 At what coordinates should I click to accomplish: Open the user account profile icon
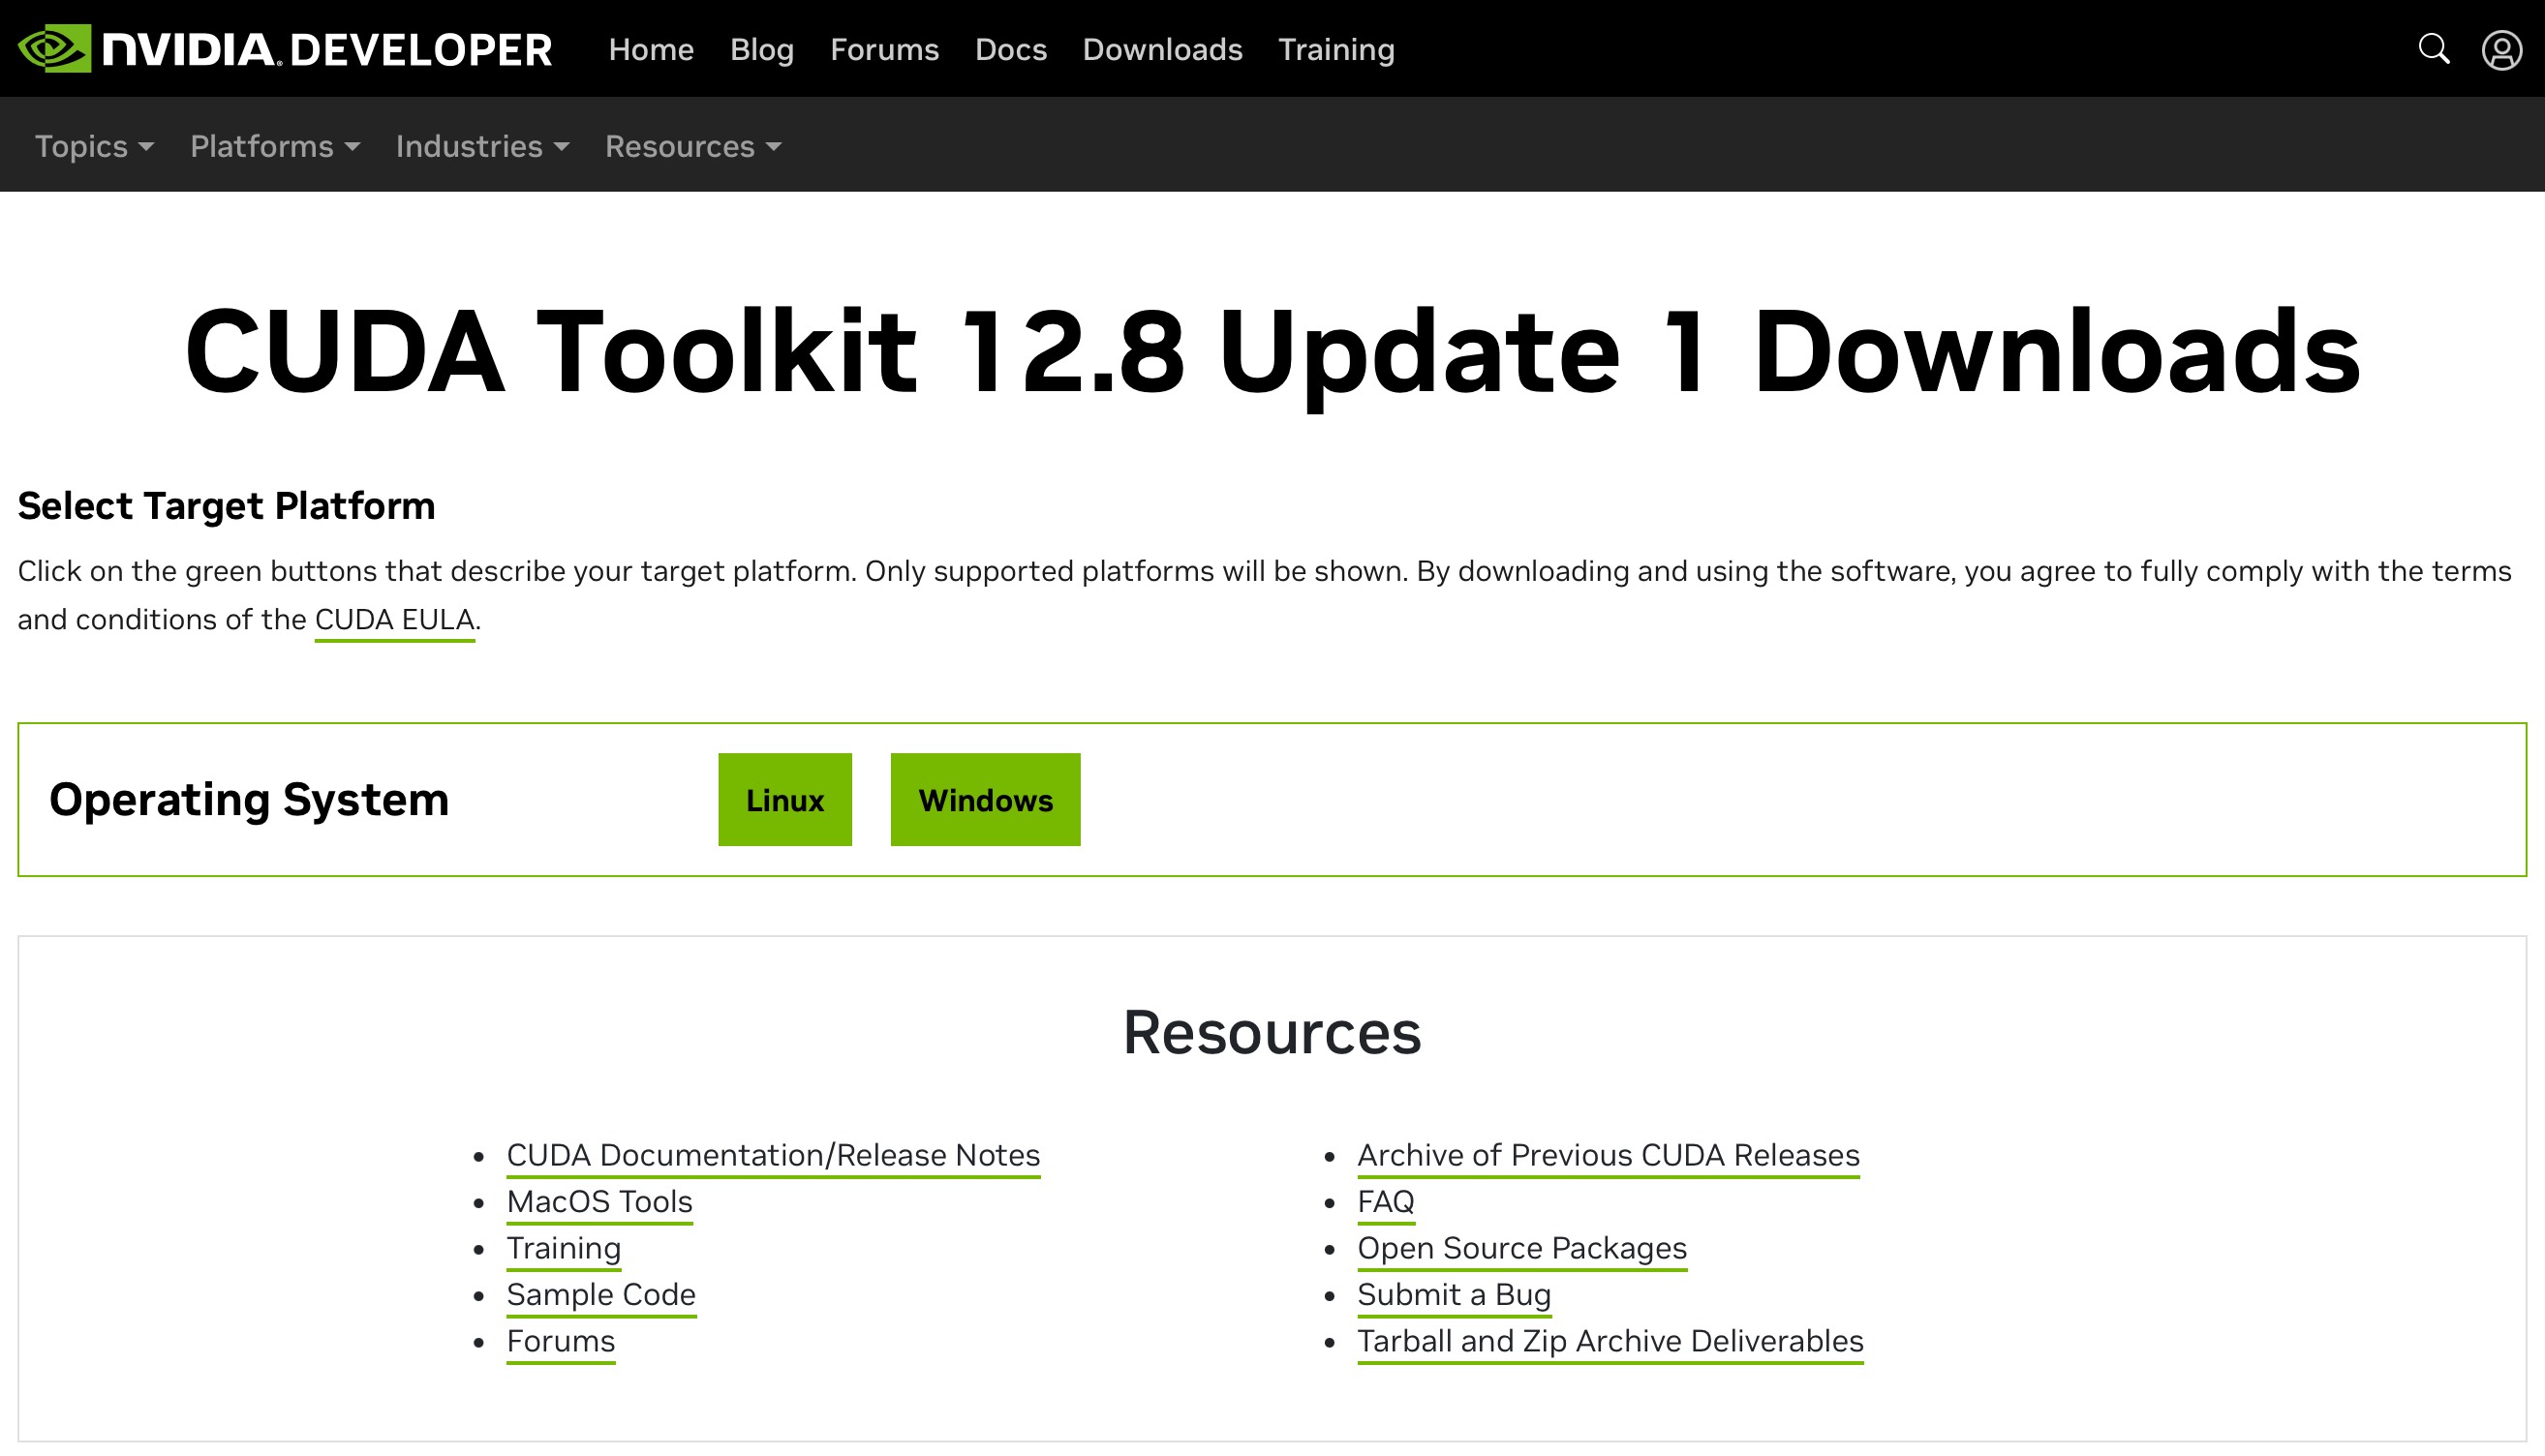pyautogui.click(x=2502, y=49)
